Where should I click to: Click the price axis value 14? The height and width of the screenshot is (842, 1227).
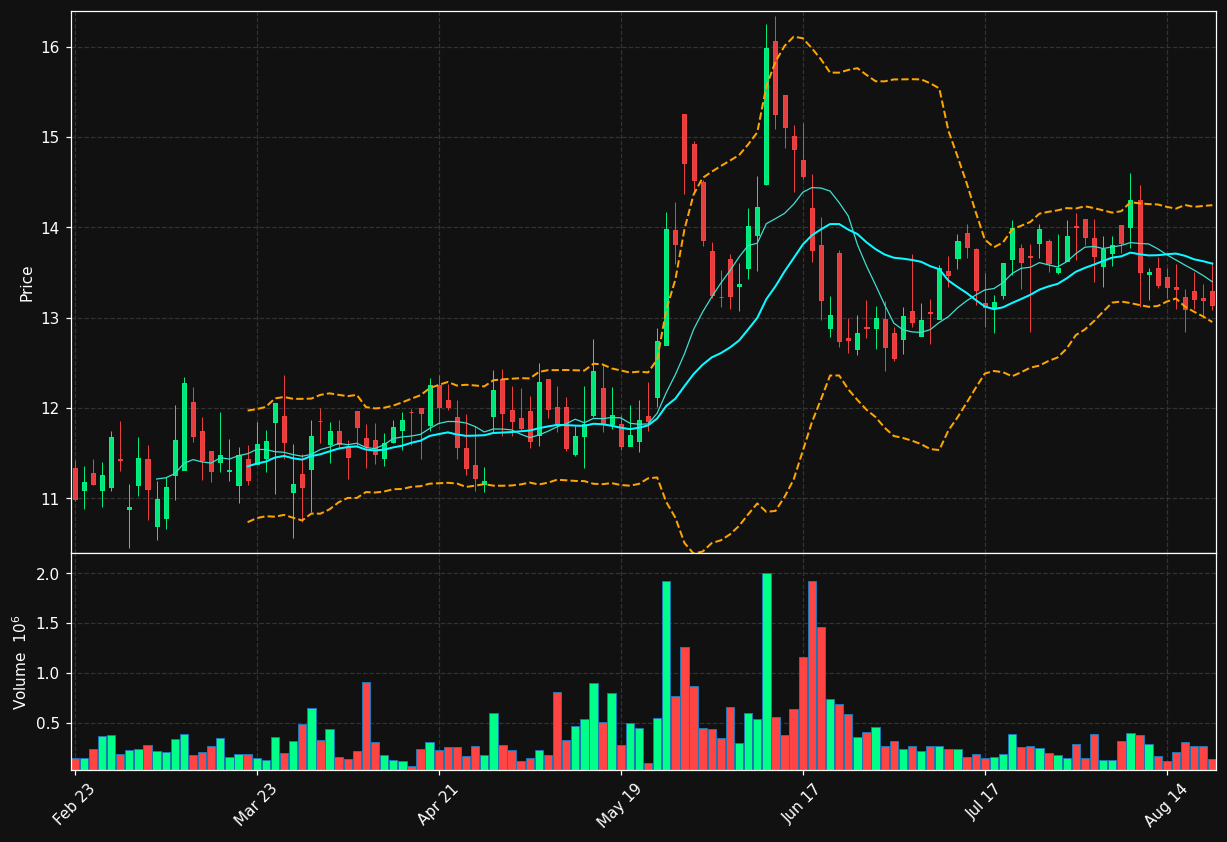(x=50, y=228)
